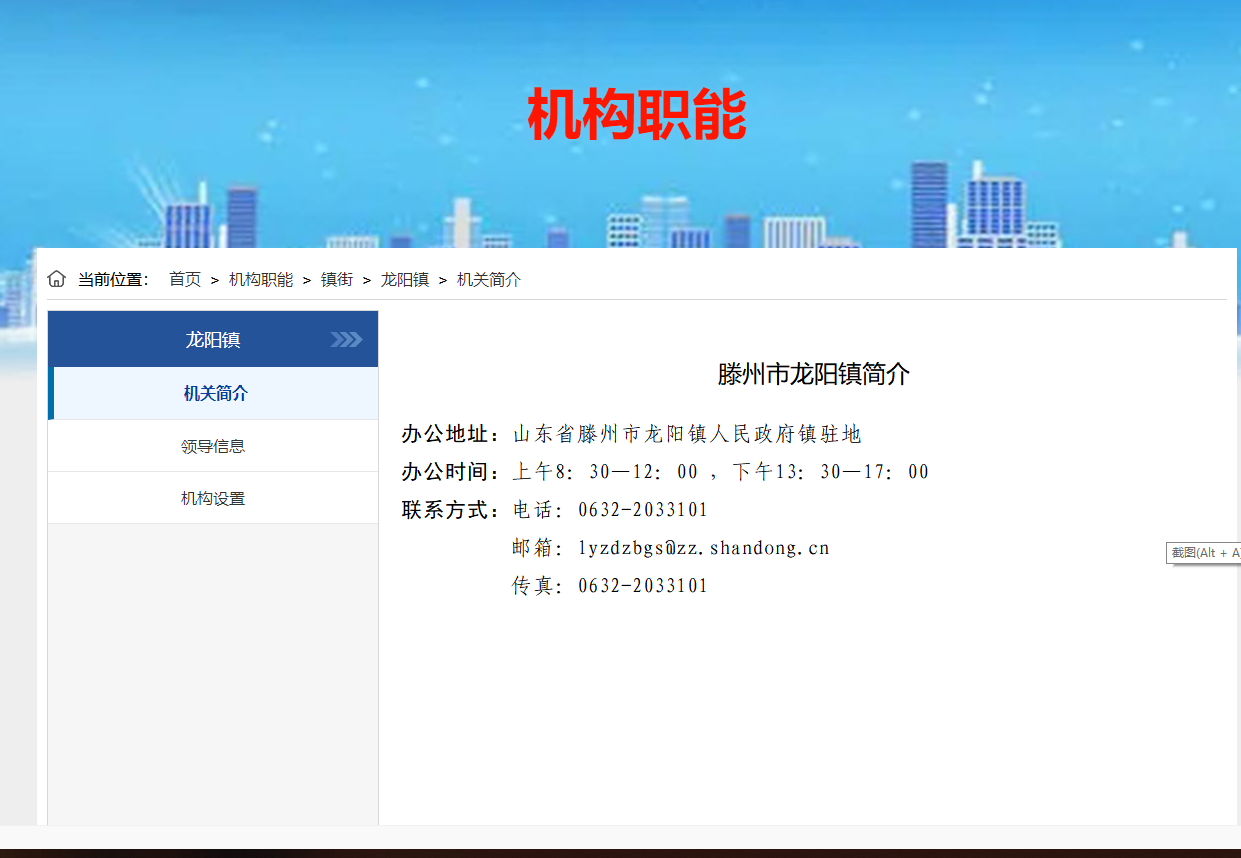1241x858 pixels.
Task: Click the 当前位置 label
Action: point(113,280)
